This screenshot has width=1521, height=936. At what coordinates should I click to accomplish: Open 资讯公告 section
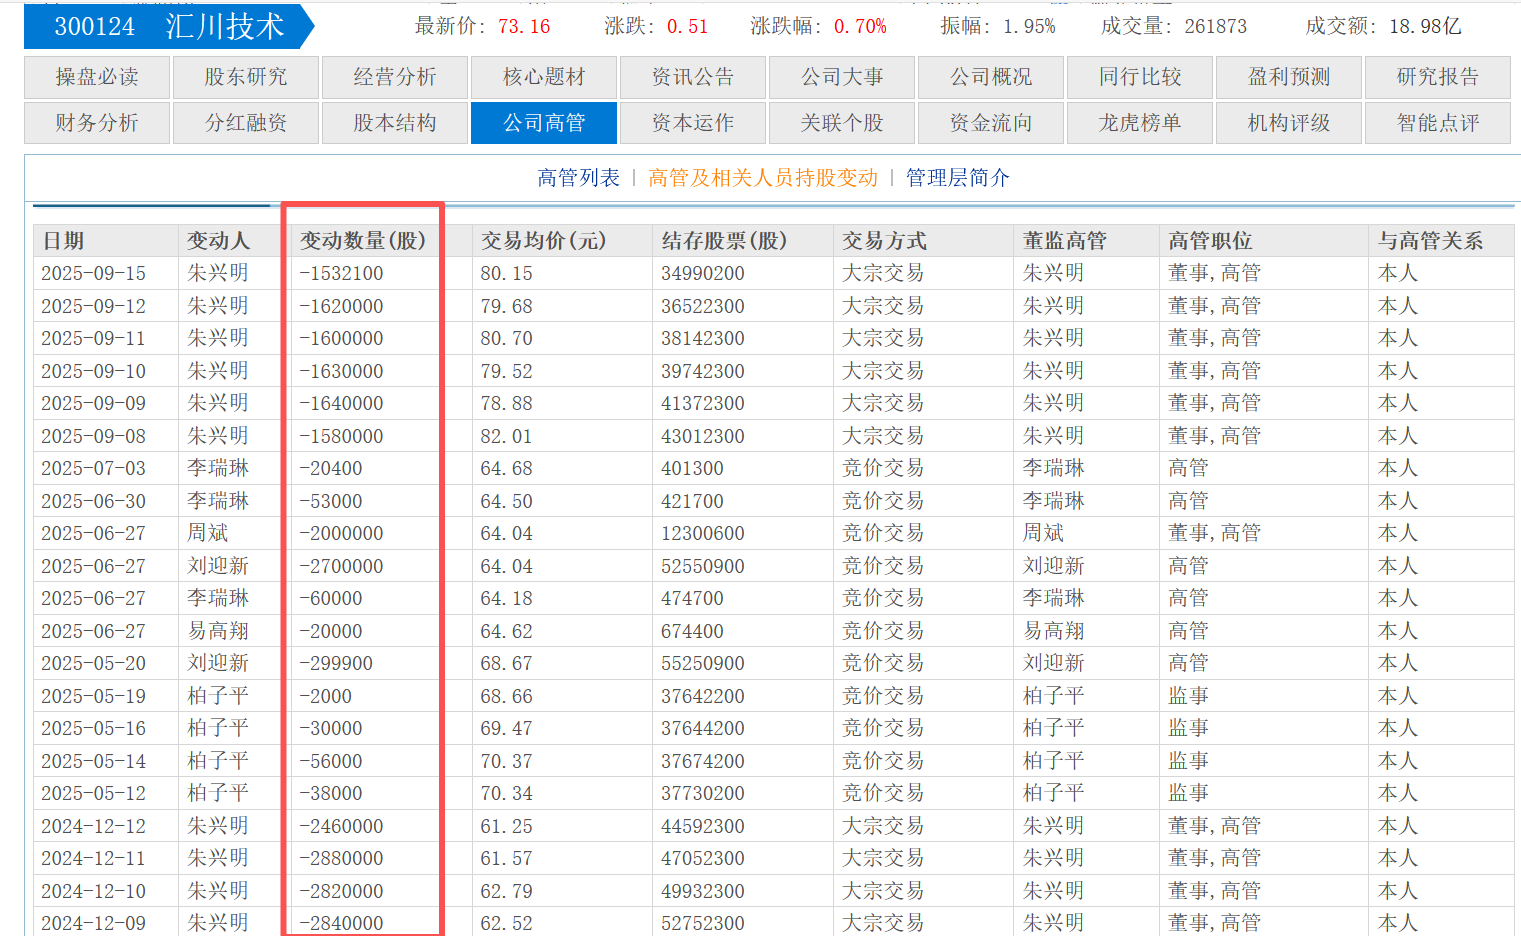[x=693, y=77]
